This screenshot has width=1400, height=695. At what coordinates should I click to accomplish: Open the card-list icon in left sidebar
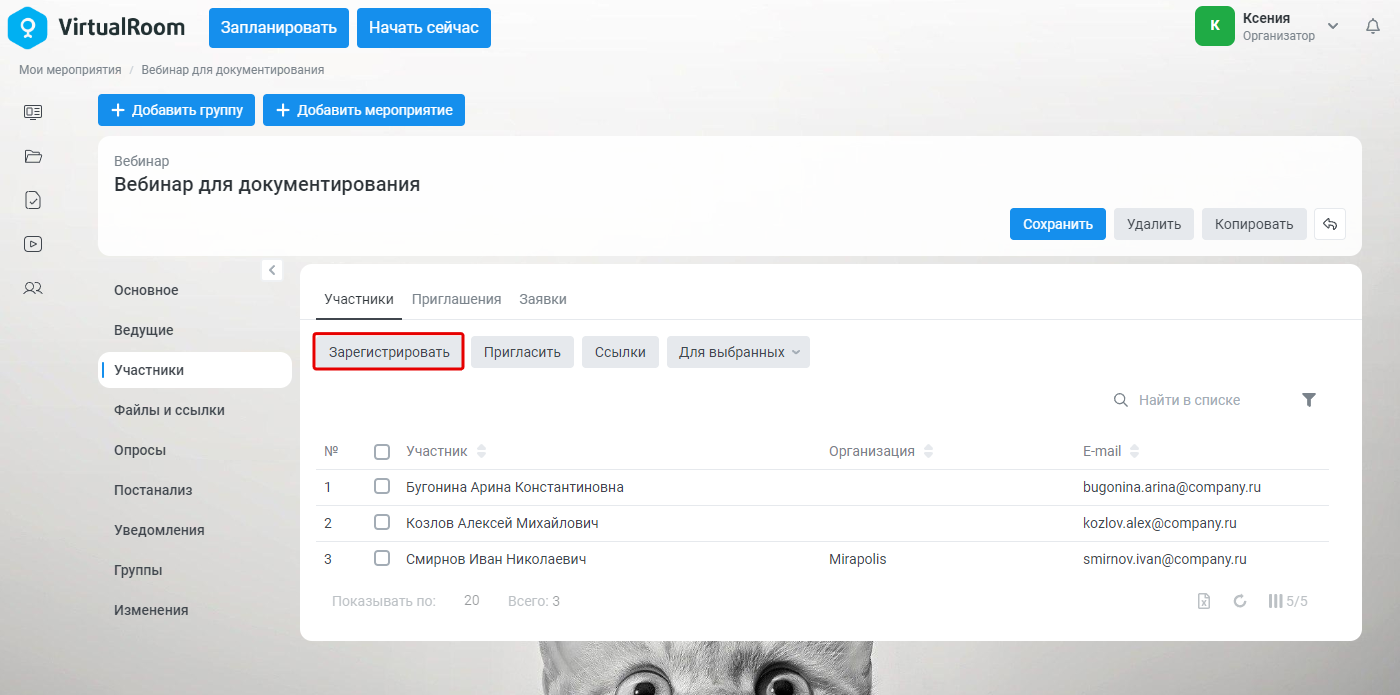33,112
